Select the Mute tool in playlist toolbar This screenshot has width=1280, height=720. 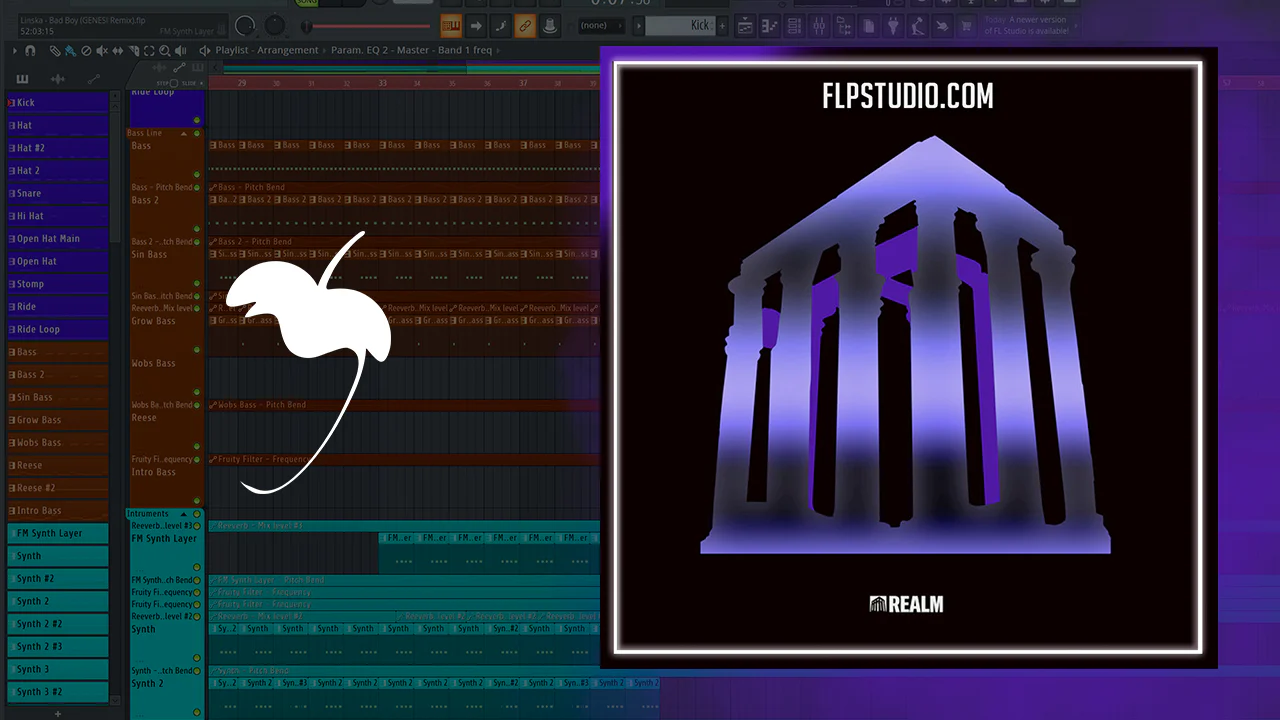tap(102, 50)
